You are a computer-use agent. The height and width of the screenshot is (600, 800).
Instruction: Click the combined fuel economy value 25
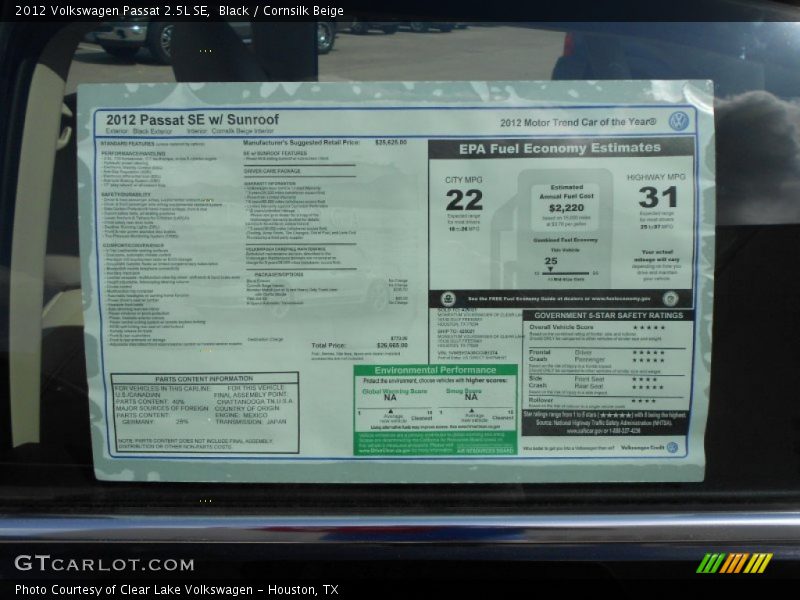551,261
